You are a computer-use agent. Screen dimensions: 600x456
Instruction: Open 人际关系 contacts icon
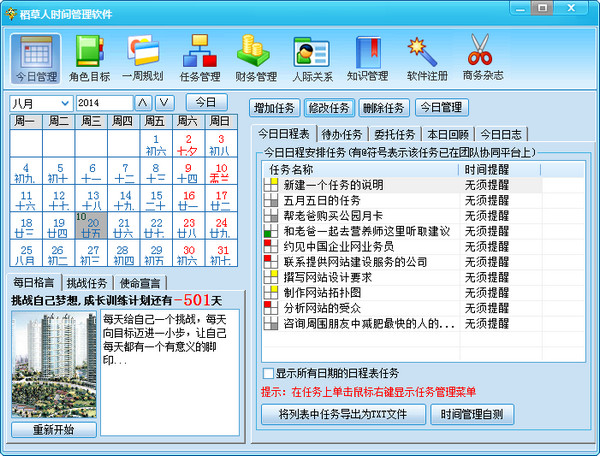point(312,58)
